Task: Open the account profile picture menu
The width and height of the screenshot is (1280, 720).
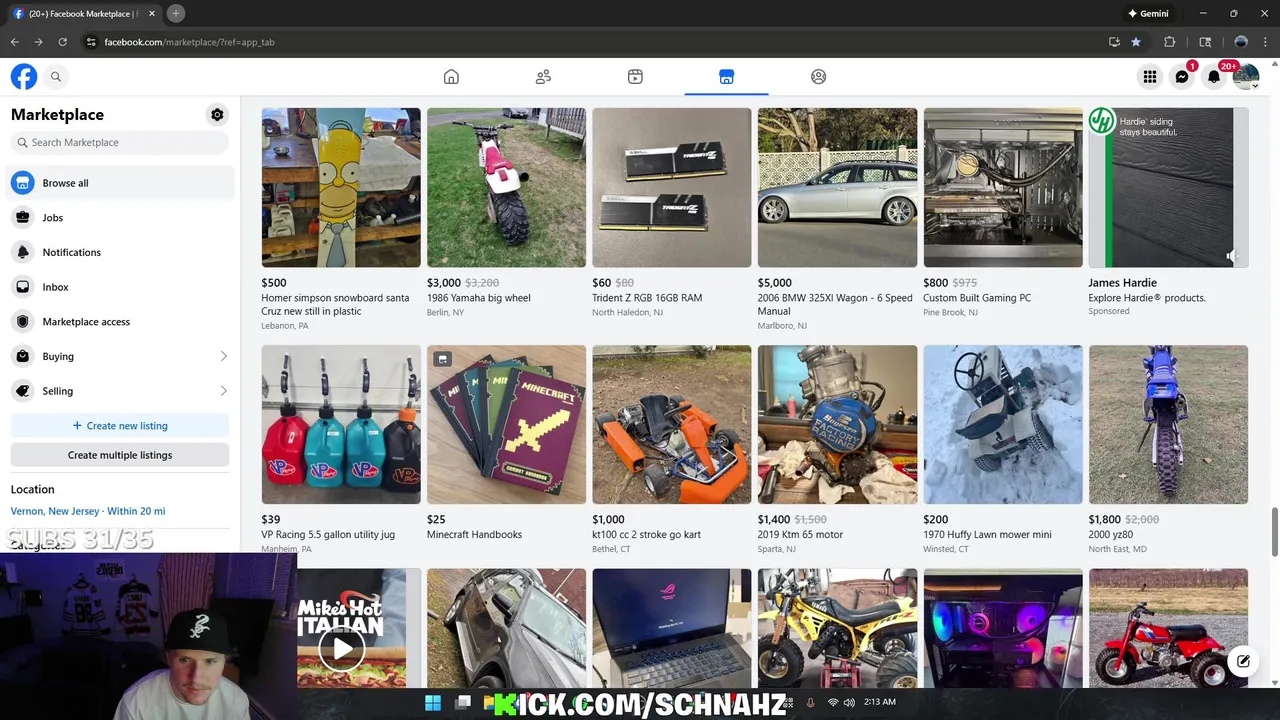Action: click(1246, 76)
